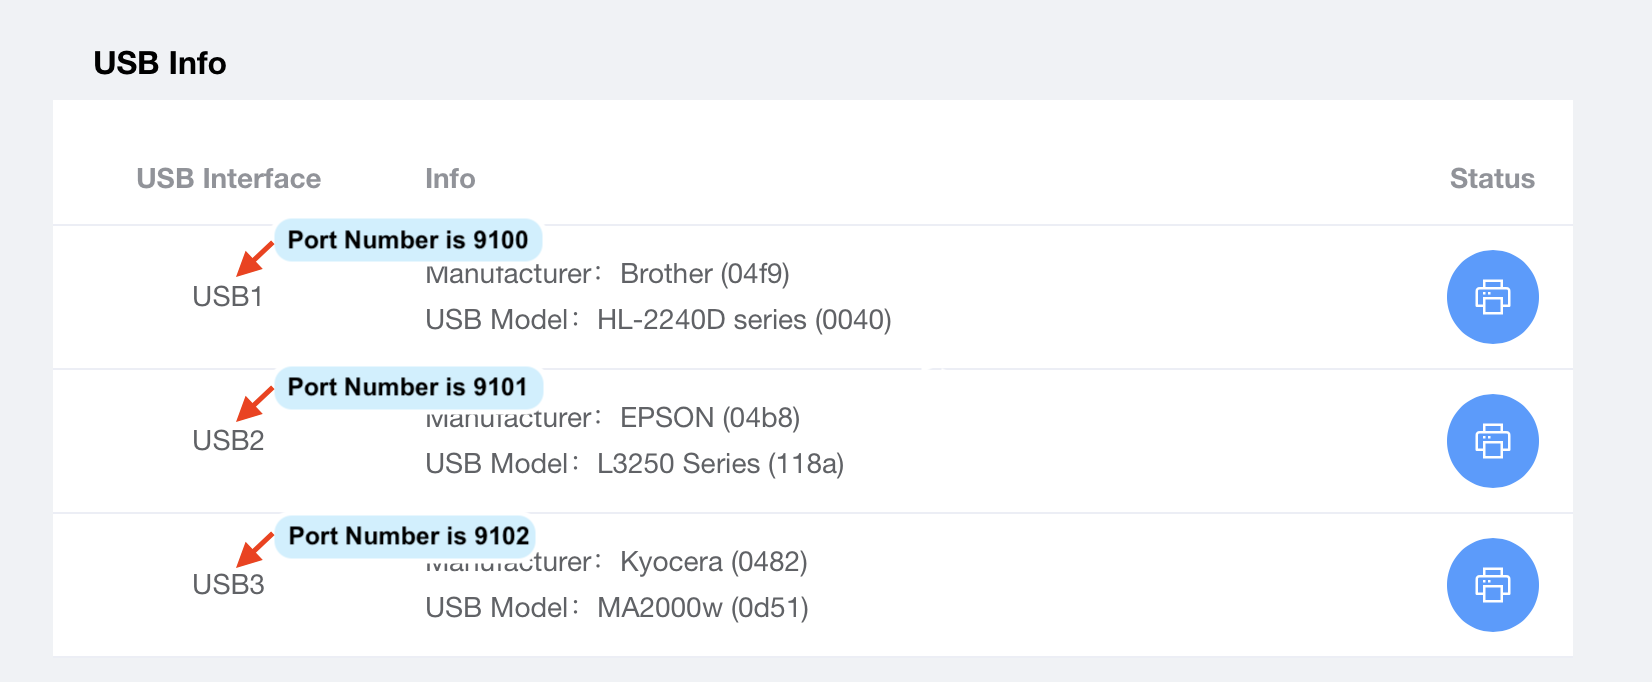Select the USB2 interface label

coord(228,441)
